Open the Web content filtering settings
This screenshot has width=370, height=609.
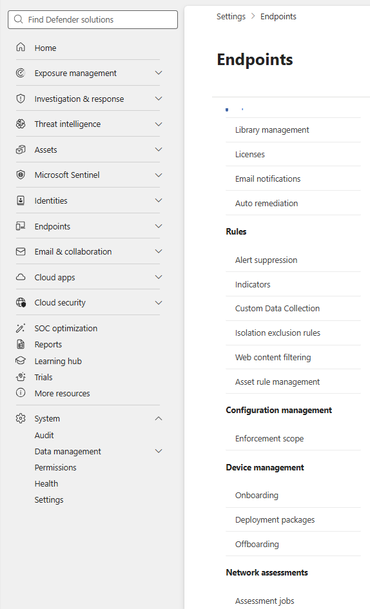pos(273,357)
